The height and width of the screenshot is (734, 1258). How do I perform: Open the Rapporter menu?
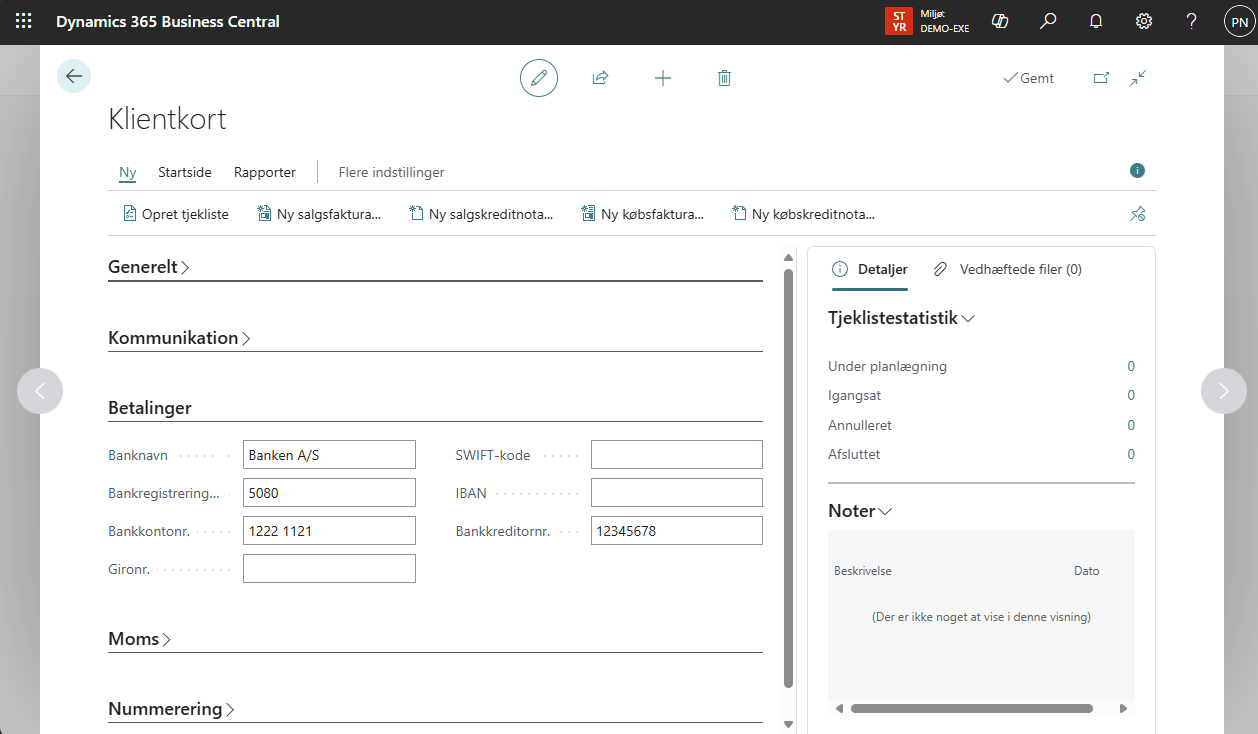(x=265, y=172)
